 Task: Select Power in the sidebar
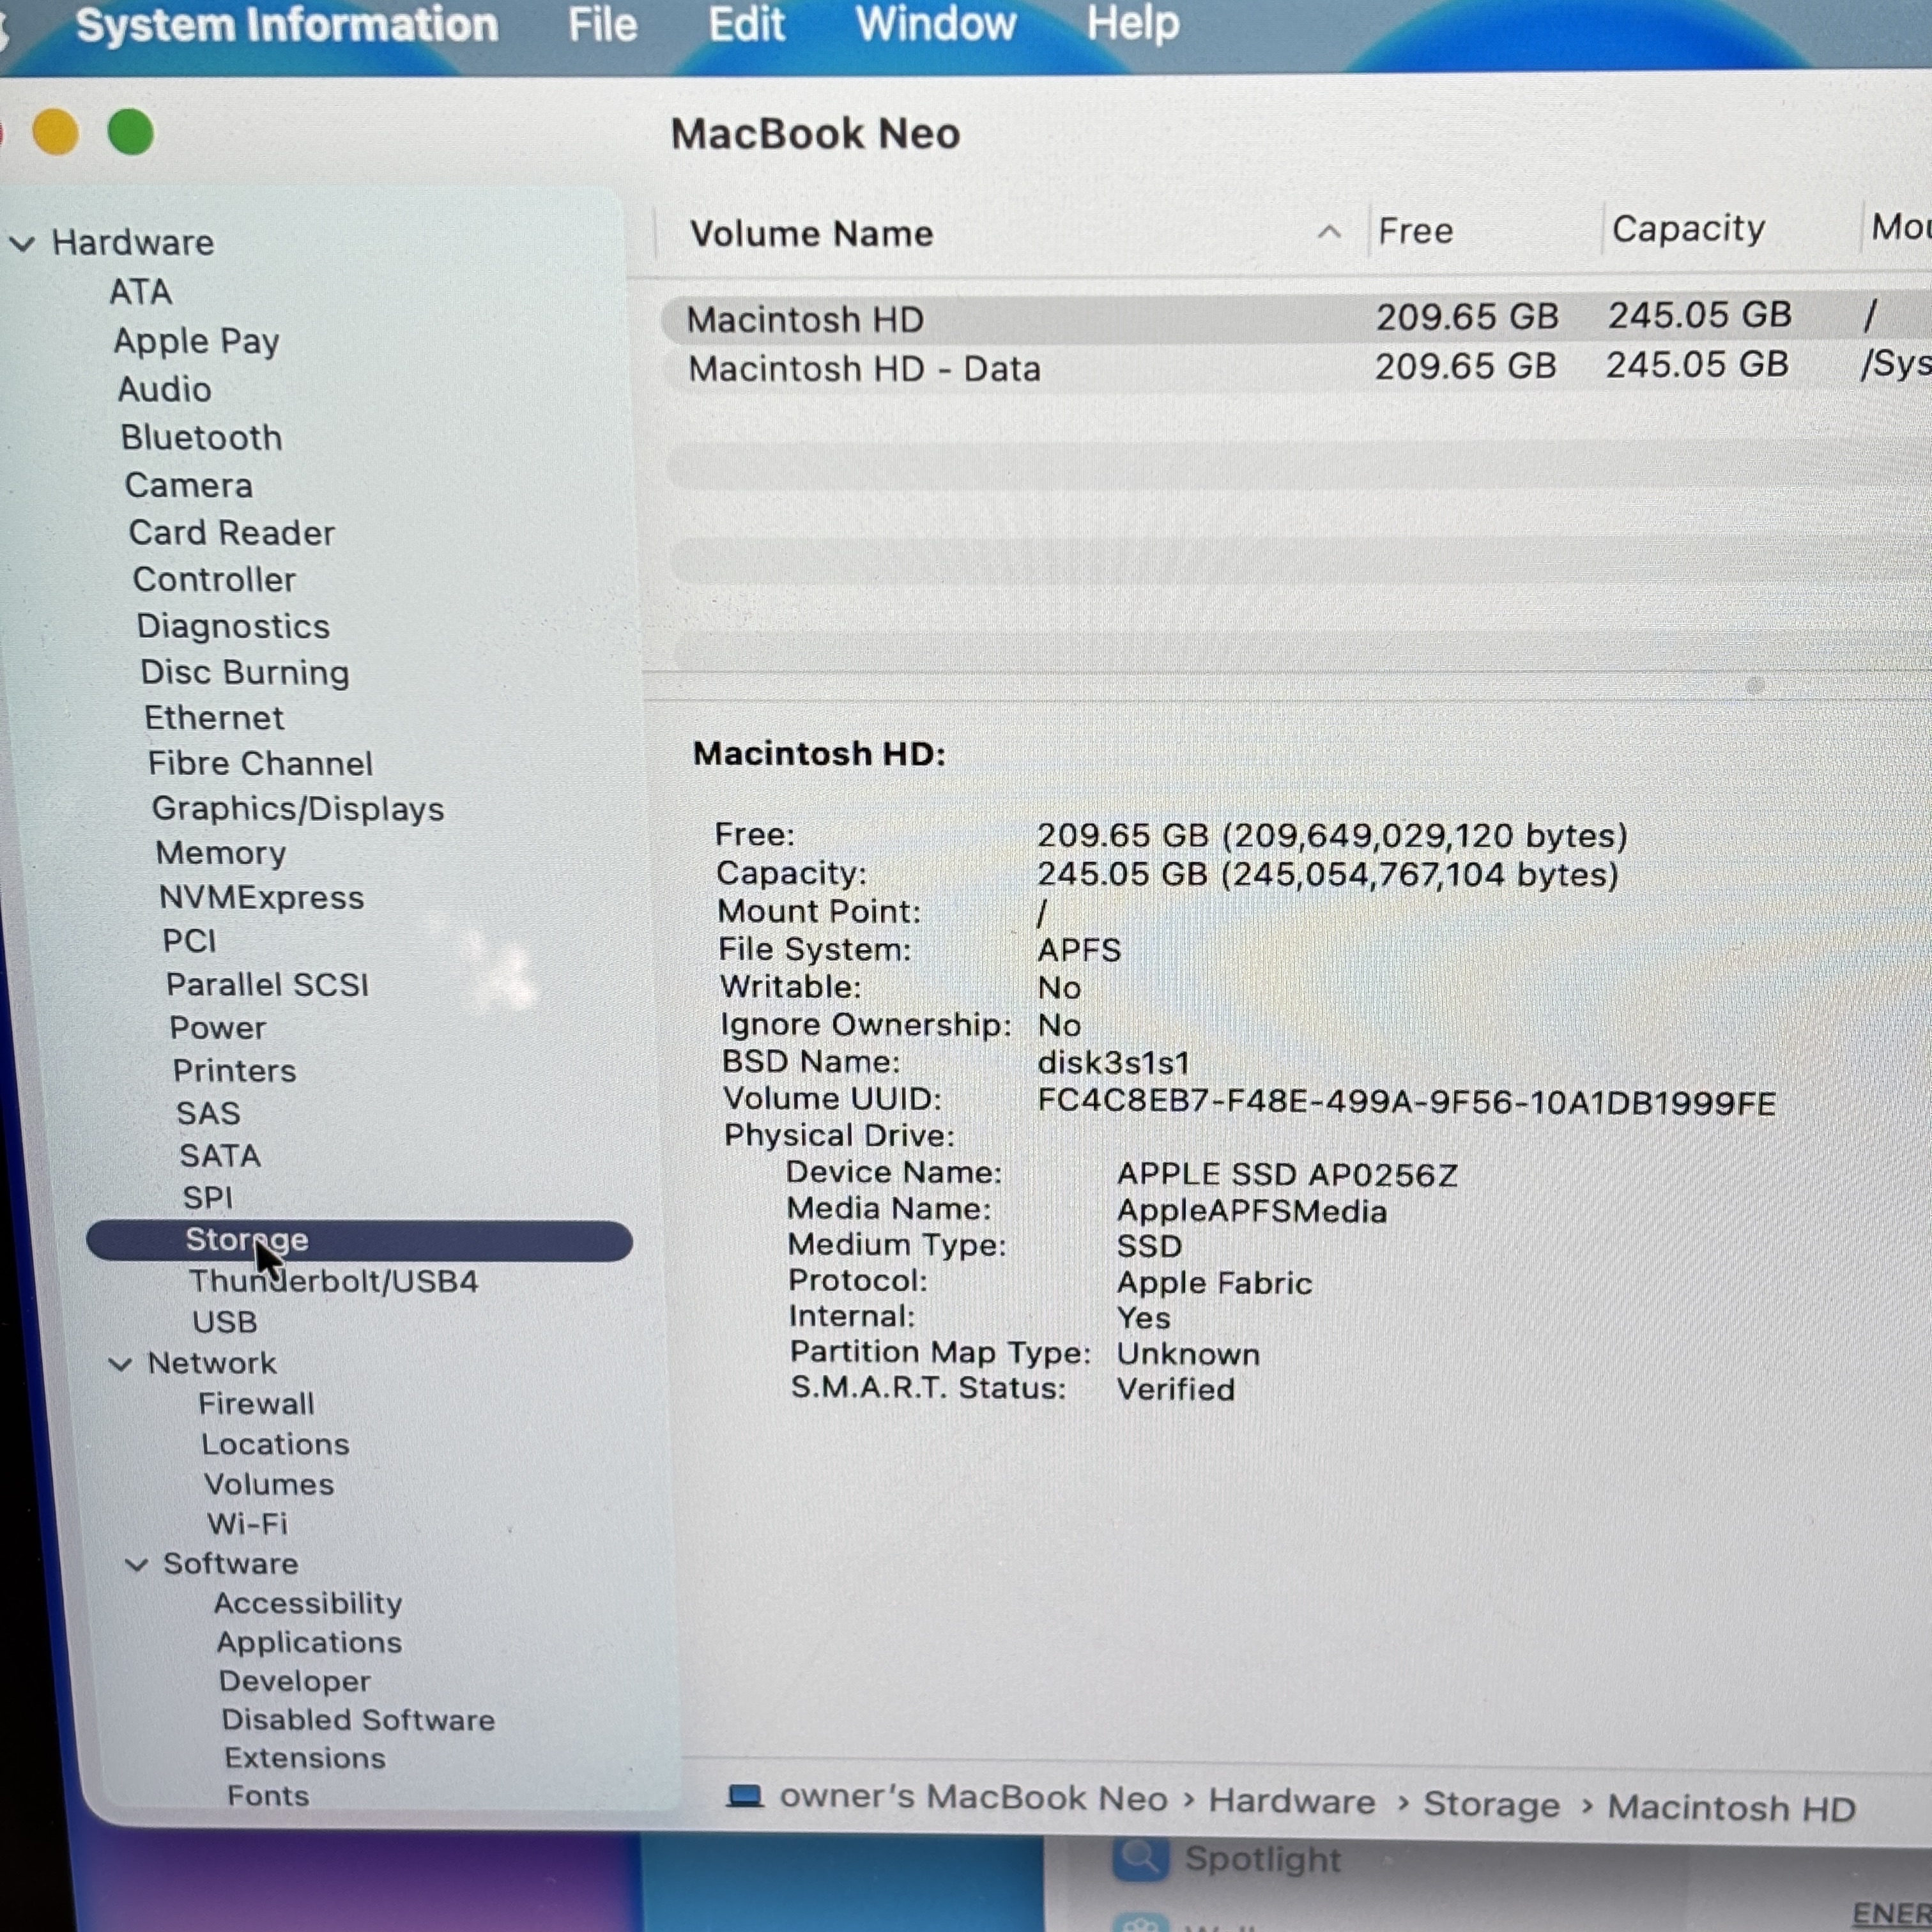(x=218, y=1027)
